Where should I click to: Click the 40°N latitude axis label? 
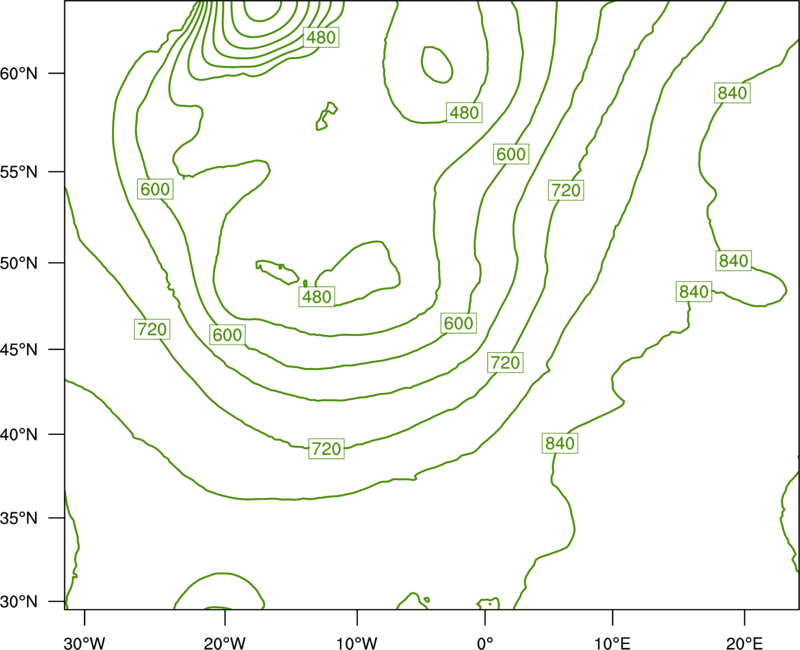click(x=19, y=435)
